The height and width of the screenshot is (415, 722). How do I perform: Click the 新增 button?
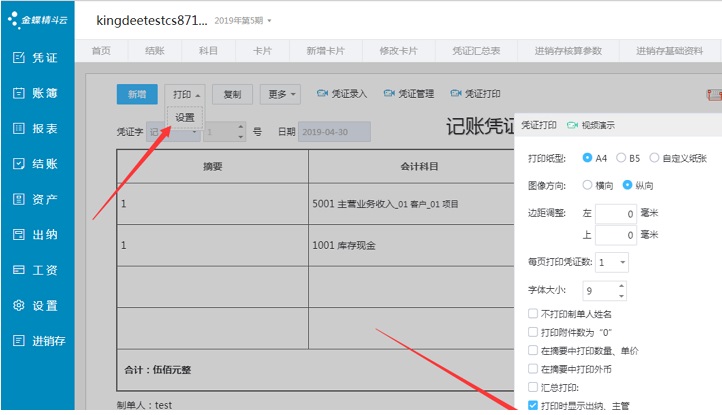(136, 94)
